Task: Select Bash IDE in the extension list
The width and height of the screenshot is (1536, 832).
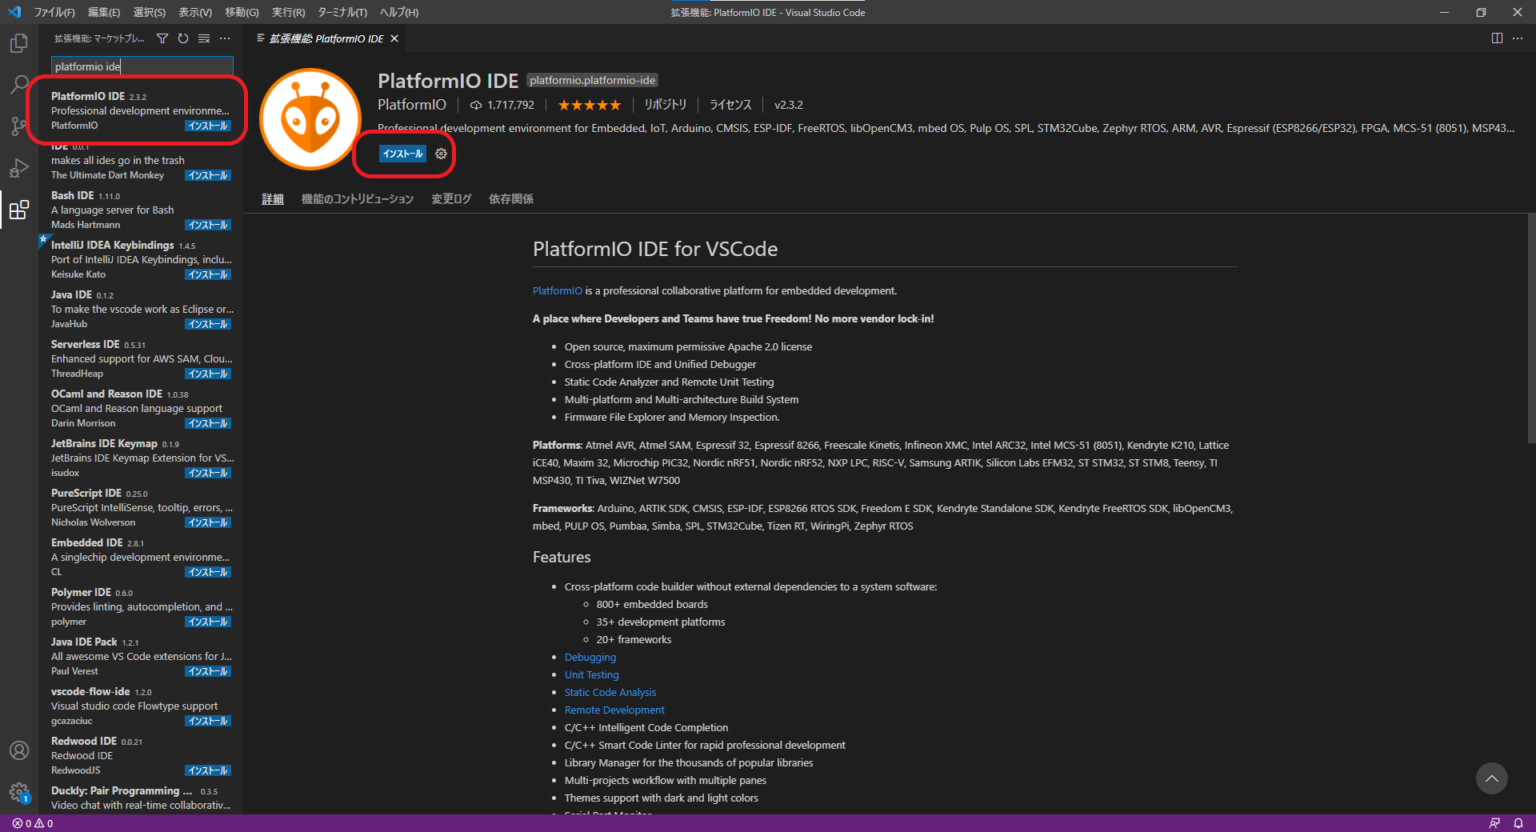Action: (x=118, y=209)
